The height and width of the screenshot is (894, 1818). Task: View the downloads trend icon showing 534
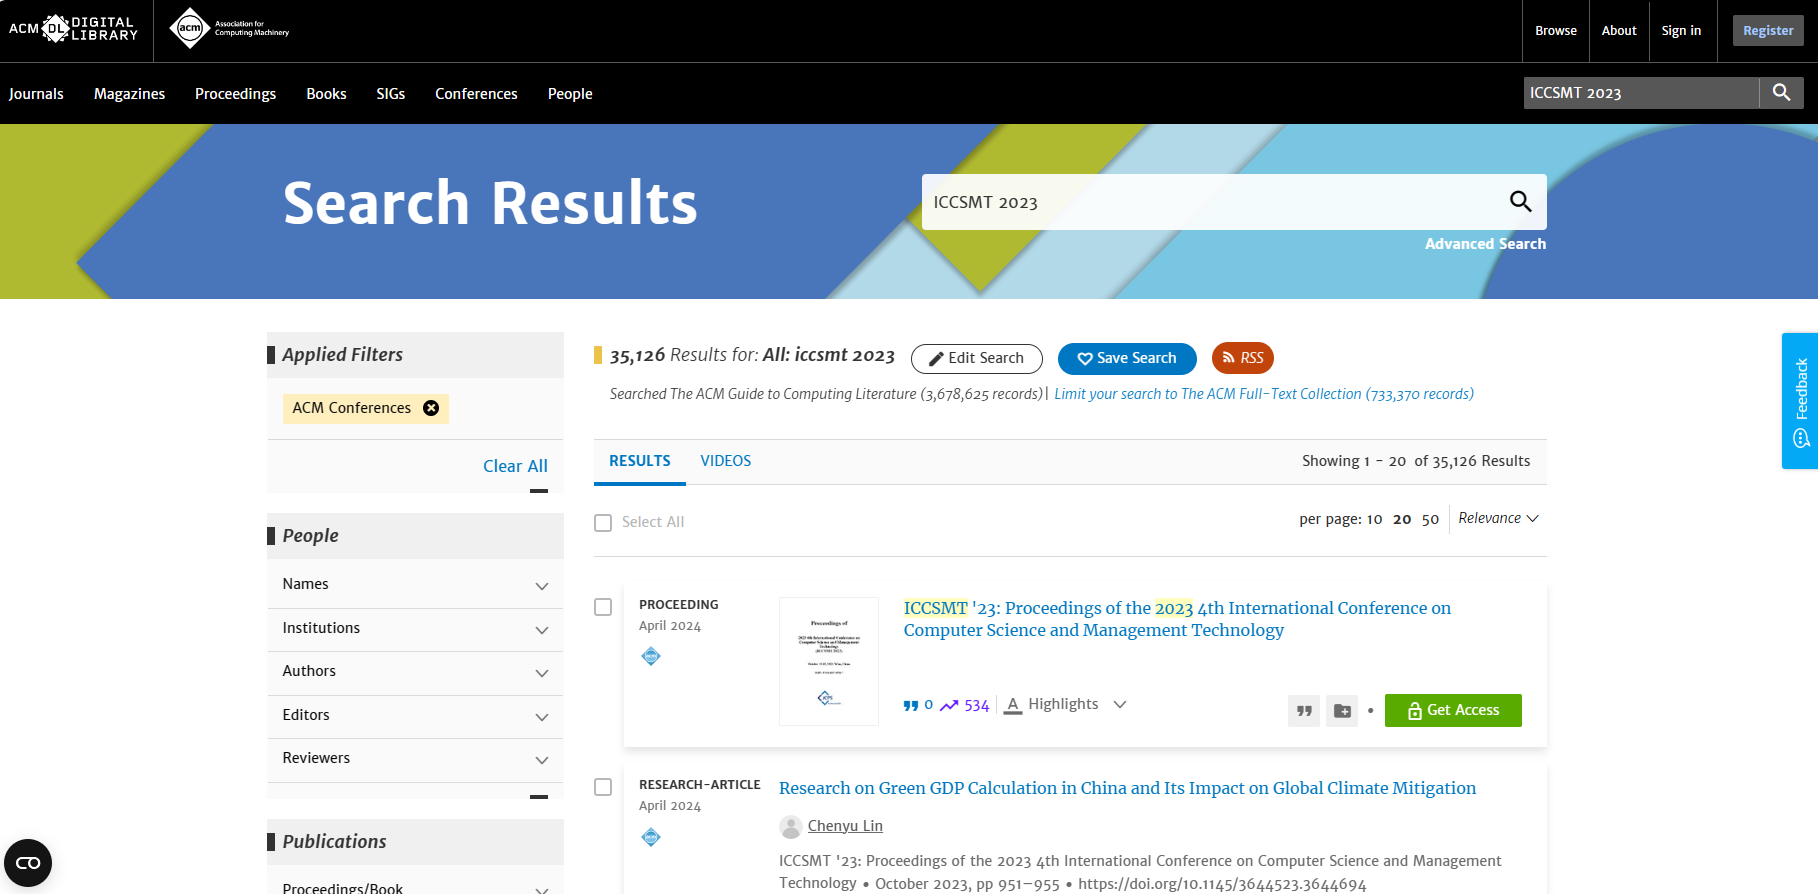[x=949, y=705]
